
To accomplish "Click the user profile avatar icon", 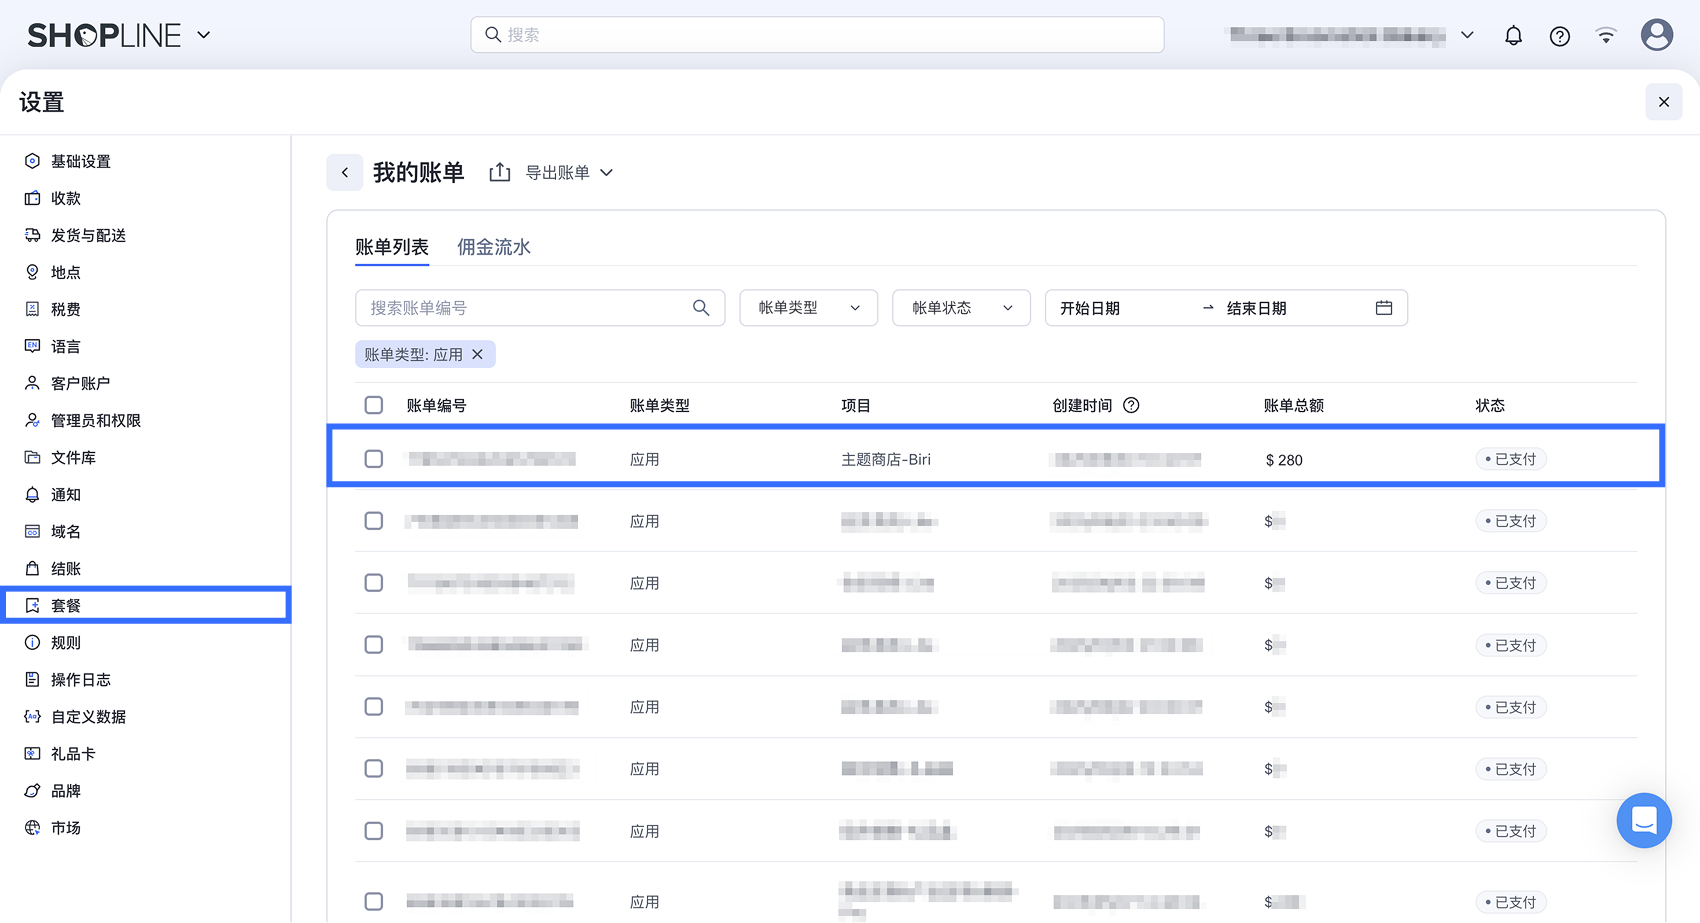I will (x=1656, y=35).
